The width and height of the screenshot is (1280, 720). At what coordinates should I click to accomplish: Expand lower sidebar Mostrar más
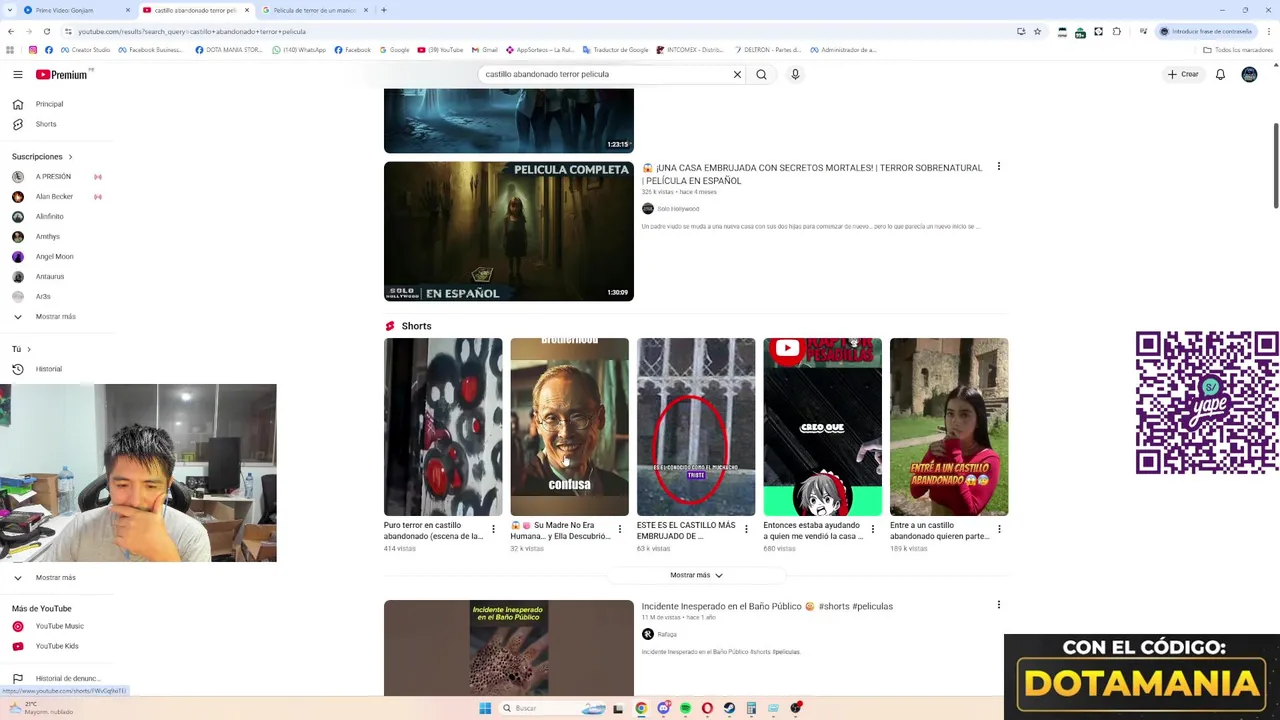click(x=55, y=577)
